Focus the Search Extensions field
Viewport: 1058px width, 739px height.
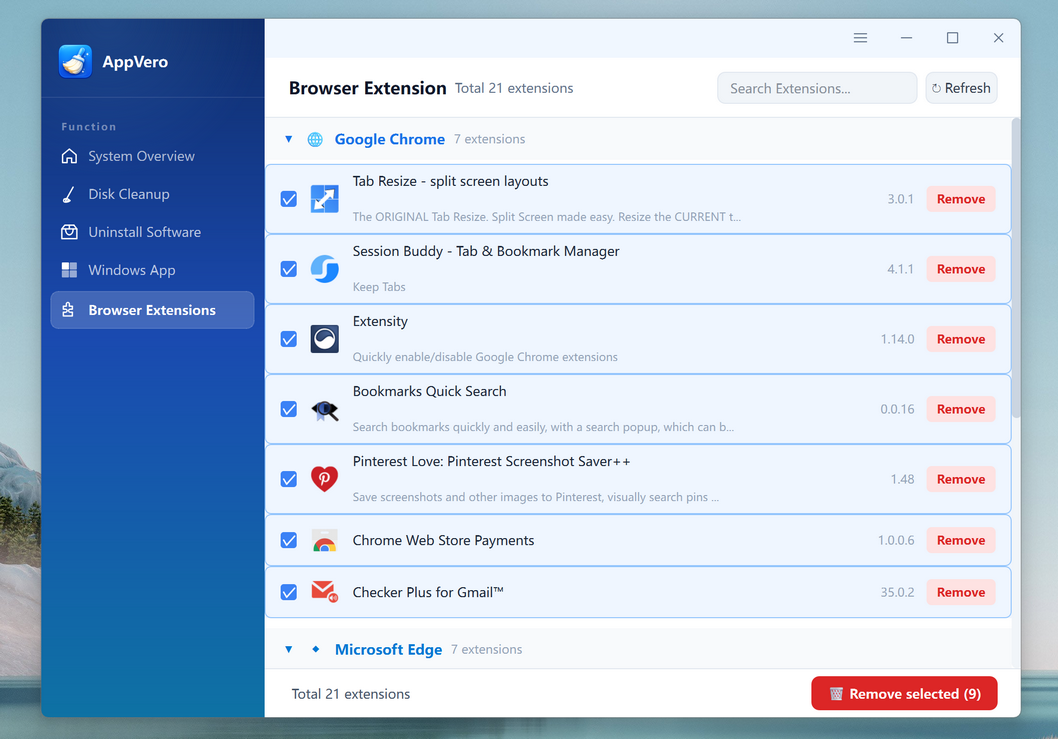pyautogui.click(x=816, y=88)
